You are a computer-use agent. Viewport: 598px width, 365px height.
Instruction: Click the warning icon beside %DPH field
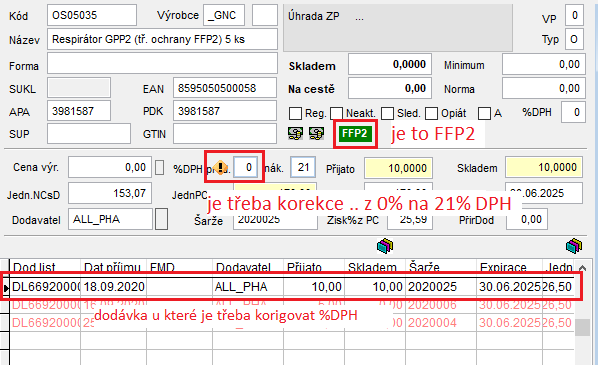point(220,167)
